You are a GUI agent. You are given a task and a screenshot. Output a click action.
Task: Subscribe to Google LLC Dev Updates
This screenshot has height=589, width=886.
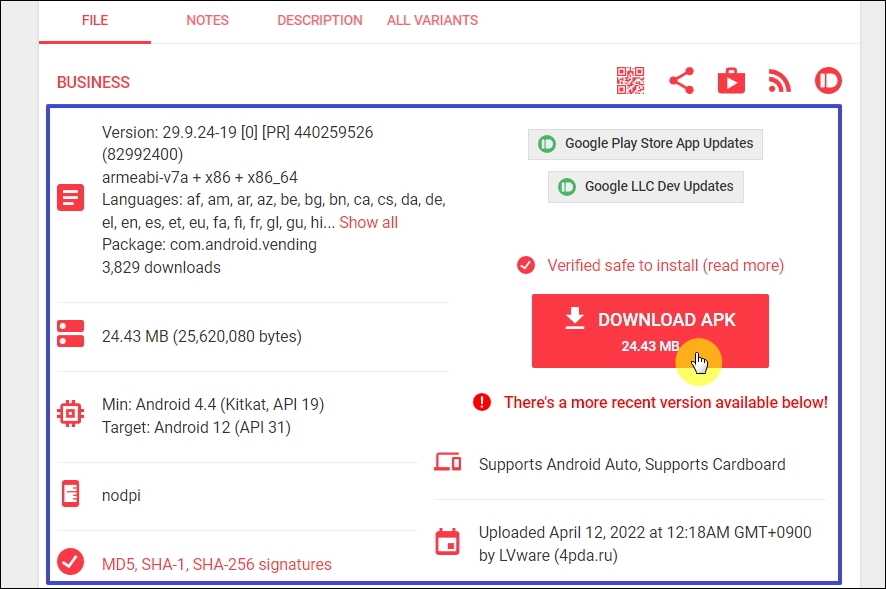pos(646,187)
